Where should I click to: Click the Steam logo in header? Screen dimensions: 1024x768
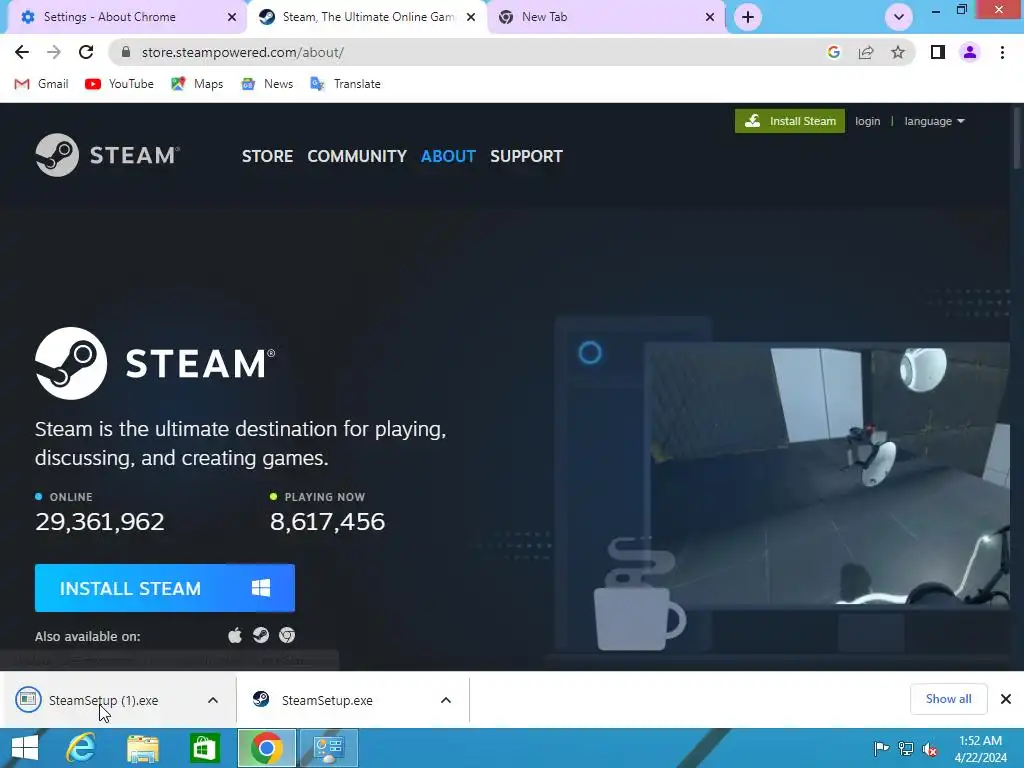[108, 155]
